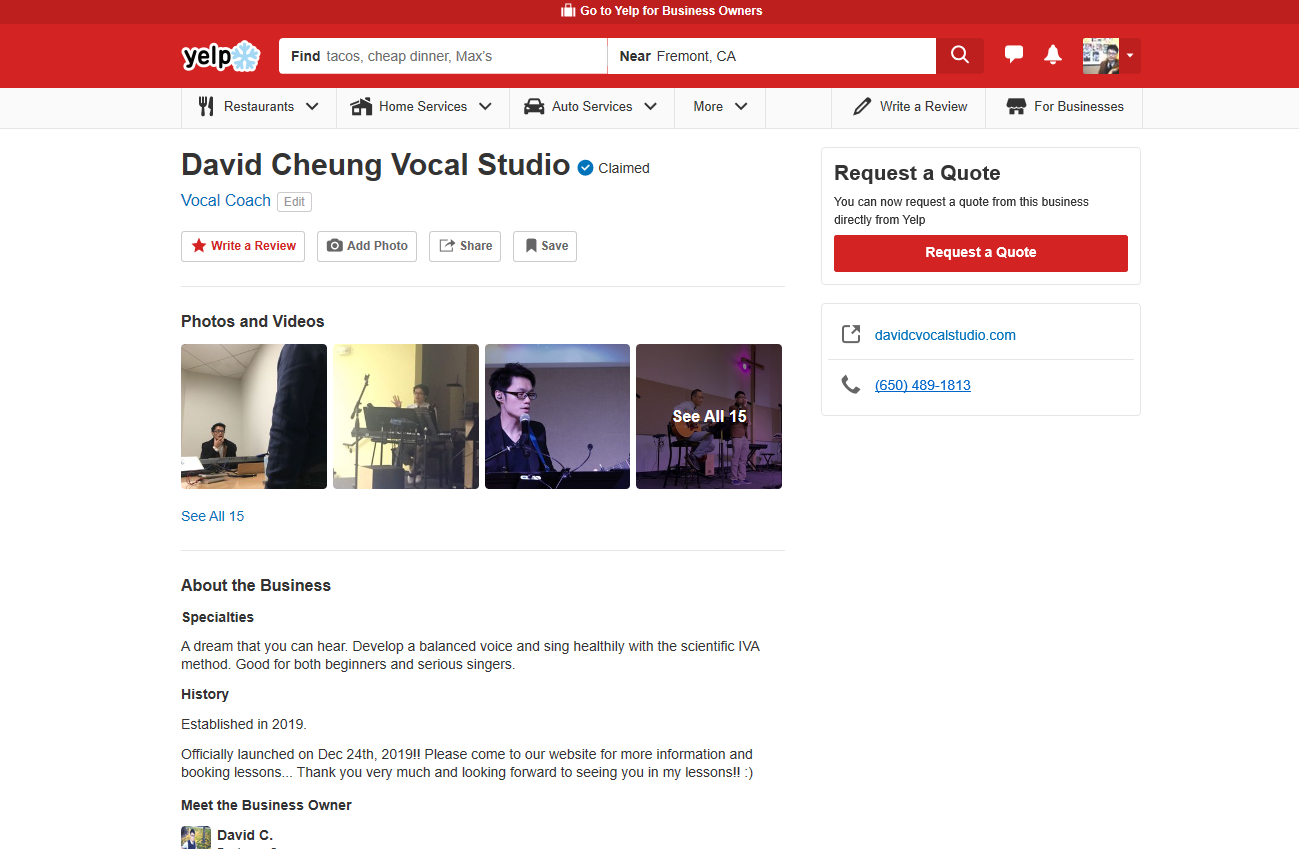Screen dimensions: 1299x849
Task: Click the magnifying glass search button
Action: click(x=960, y=56)
